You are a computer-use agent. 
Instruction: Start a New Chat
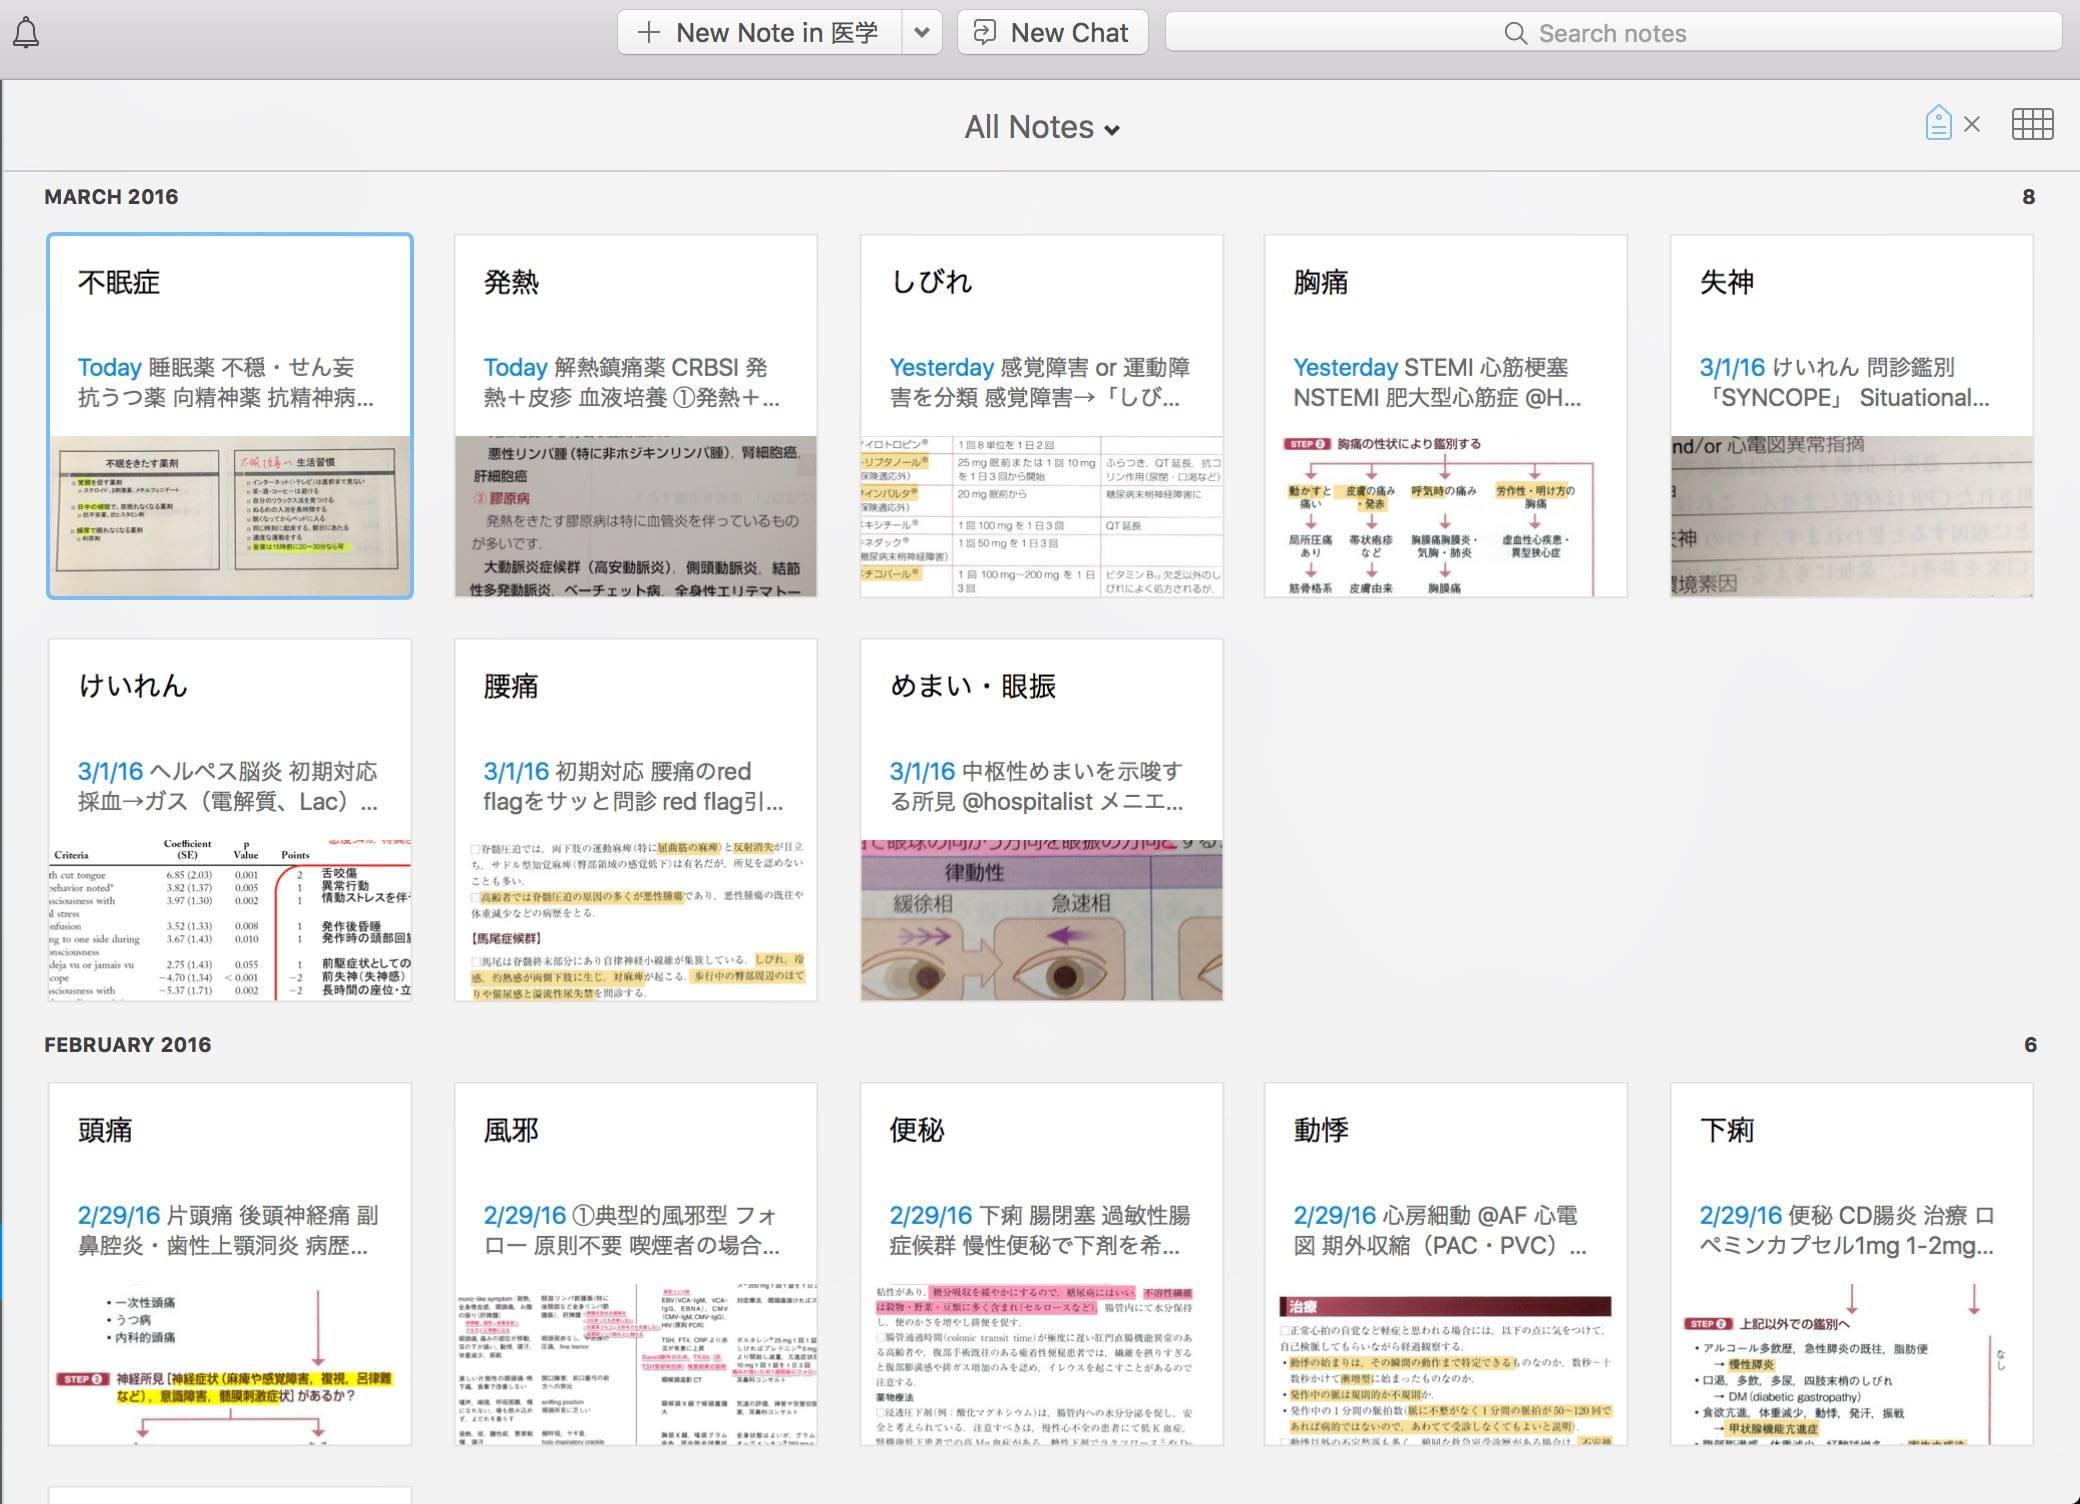coord(1069,33)
